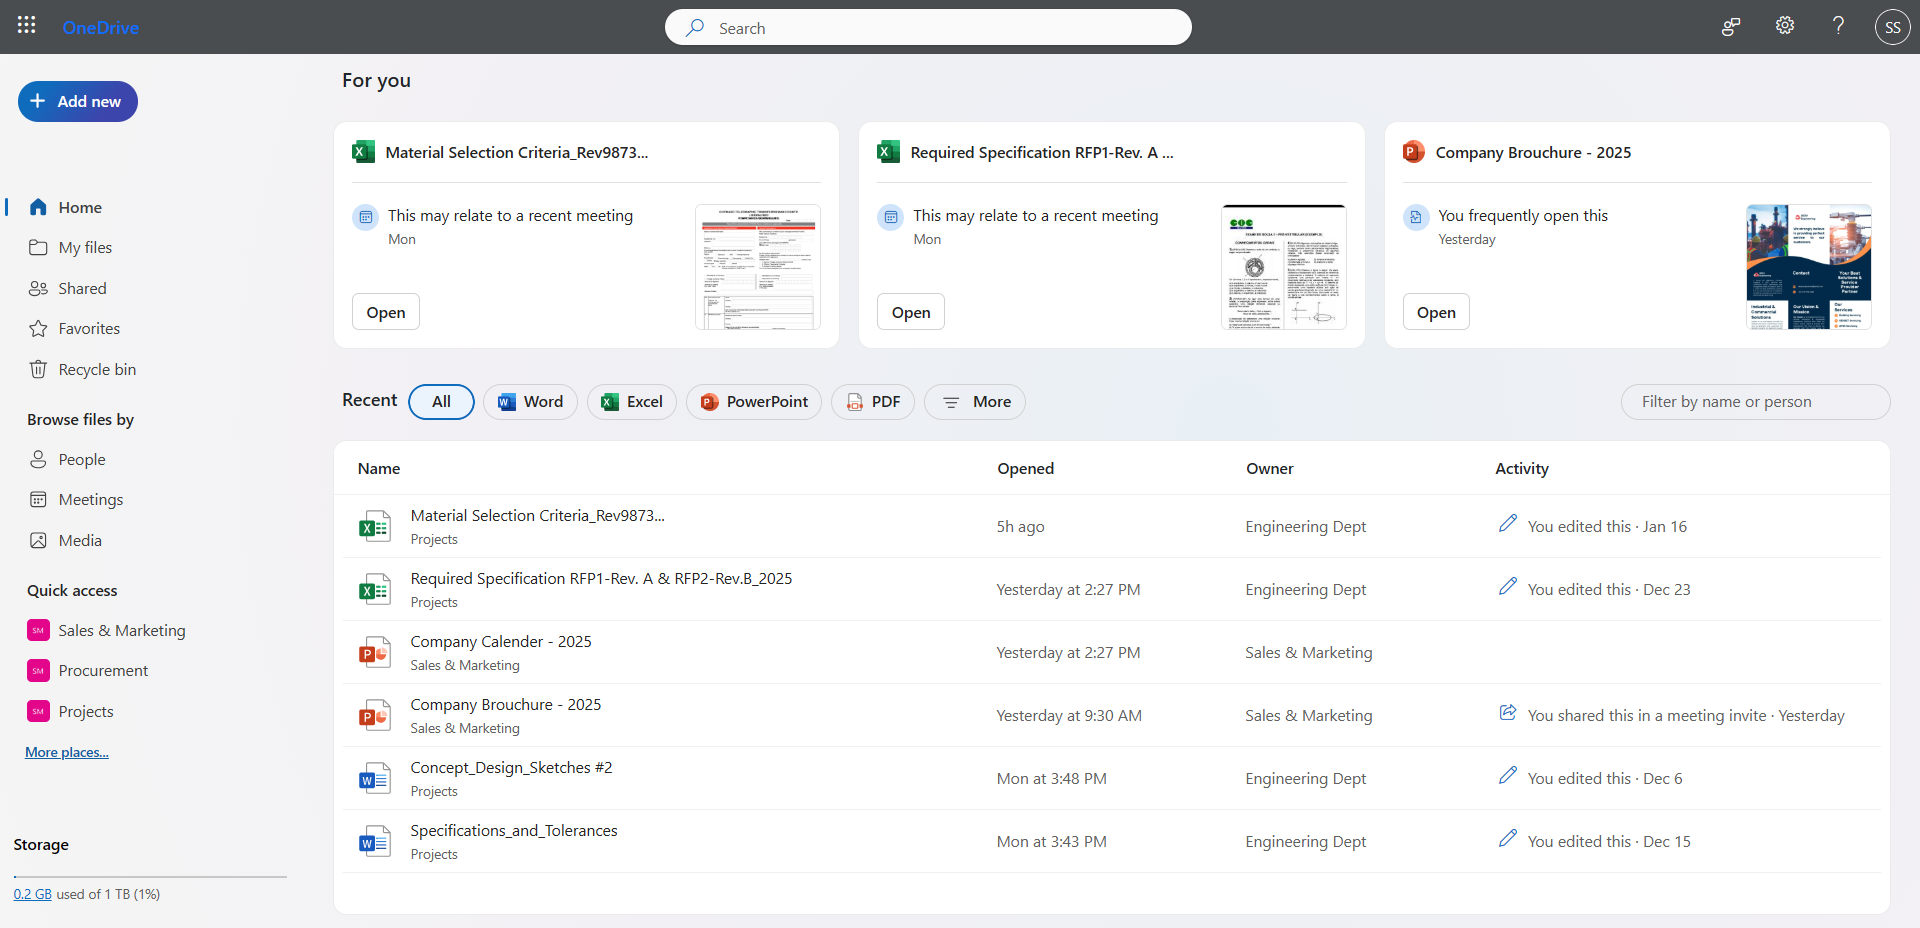Filter recent files by Excel
Image resolution: width=1920 pixels, height=928 pixels.
pos(632,402)
